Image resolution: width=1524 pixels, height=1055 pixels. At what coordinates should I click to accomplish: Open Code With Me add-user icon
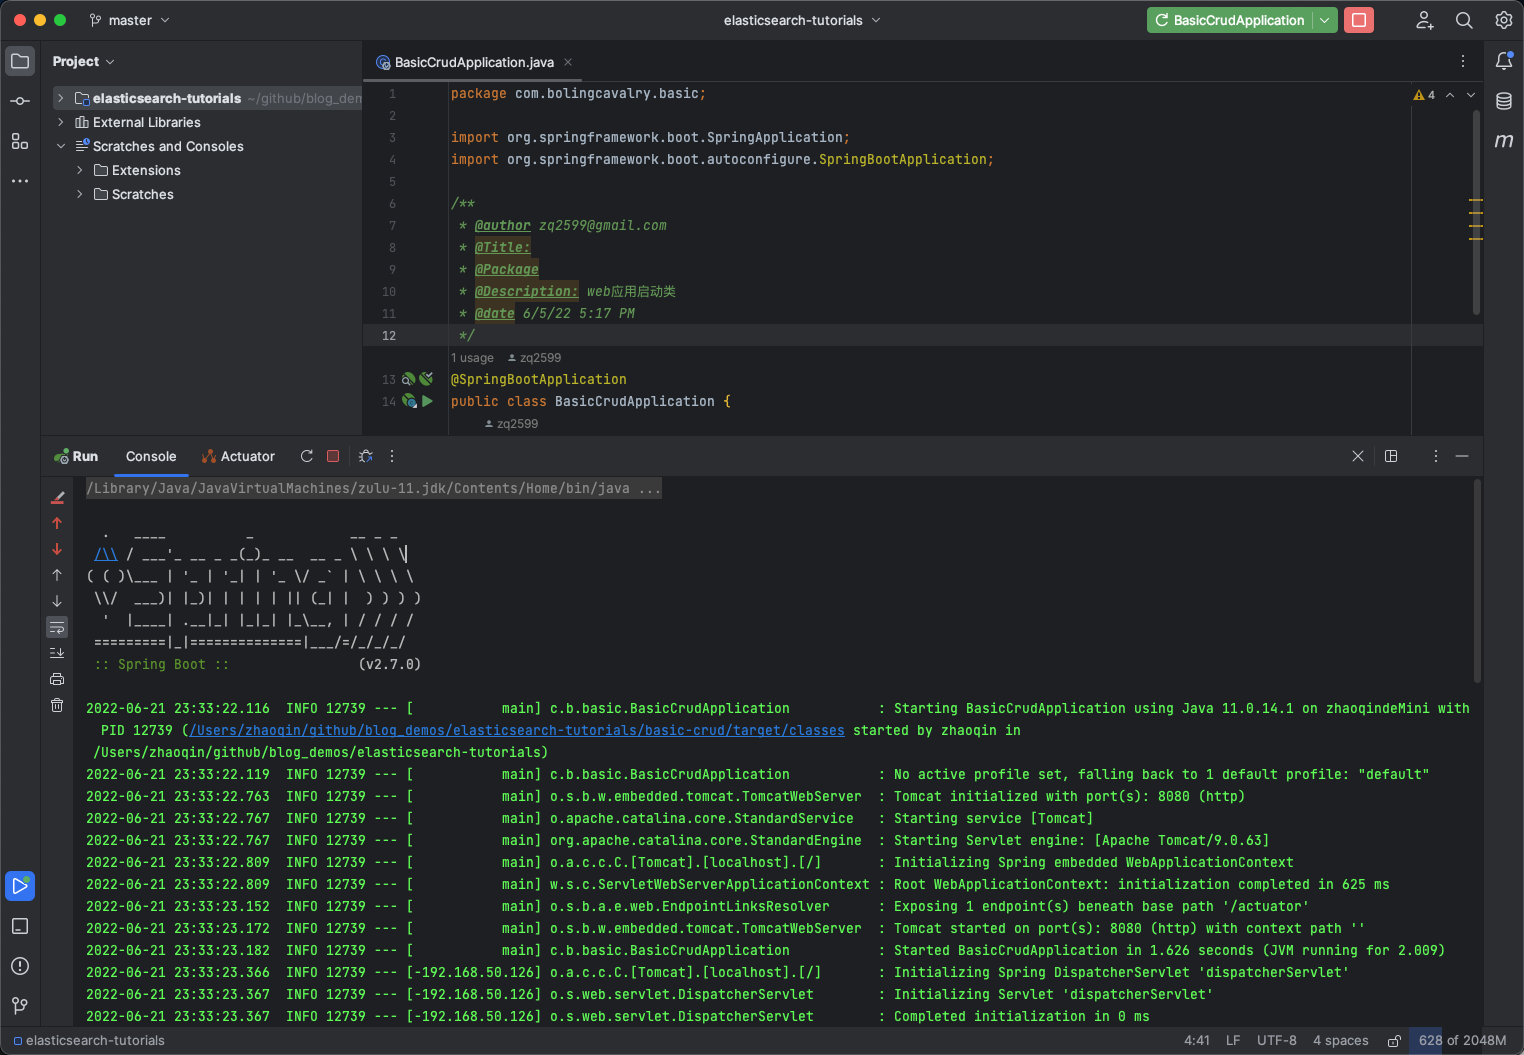(x=1425, y=20)
